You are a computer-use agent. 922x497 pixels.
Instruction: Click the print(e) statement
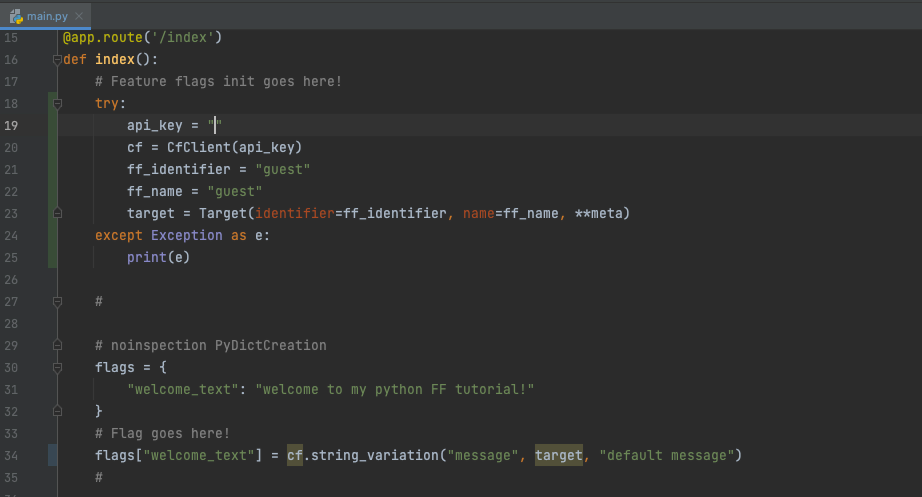point(158,258)
